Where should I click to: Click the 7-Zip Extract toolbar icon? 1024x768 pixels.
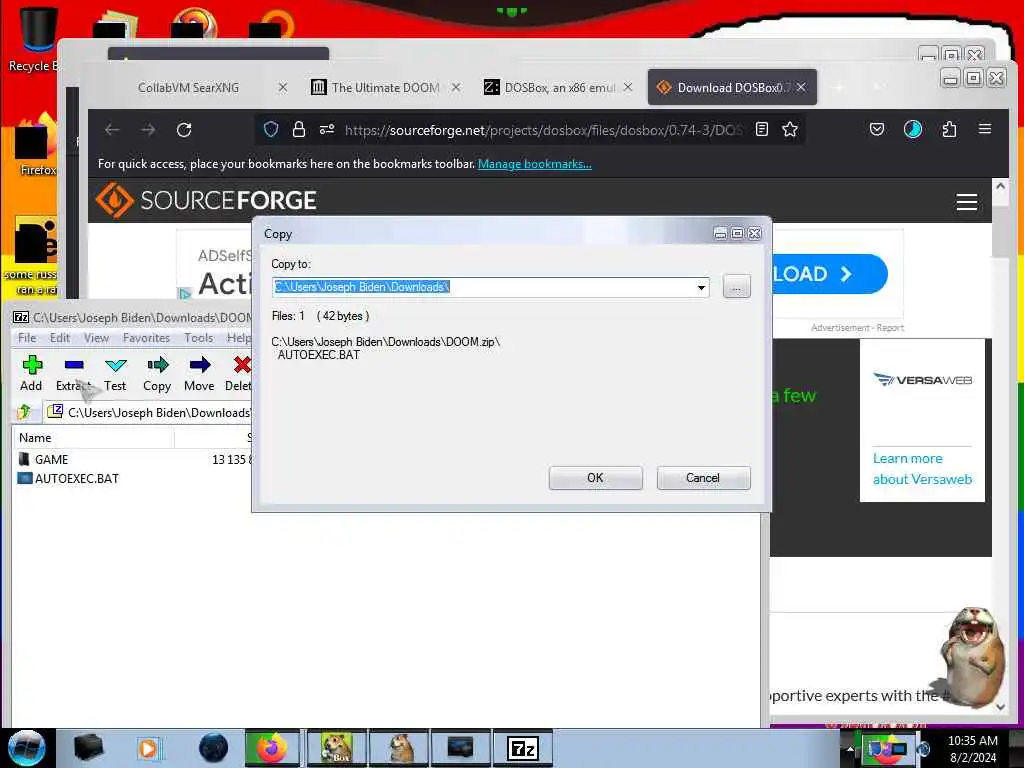73,374
